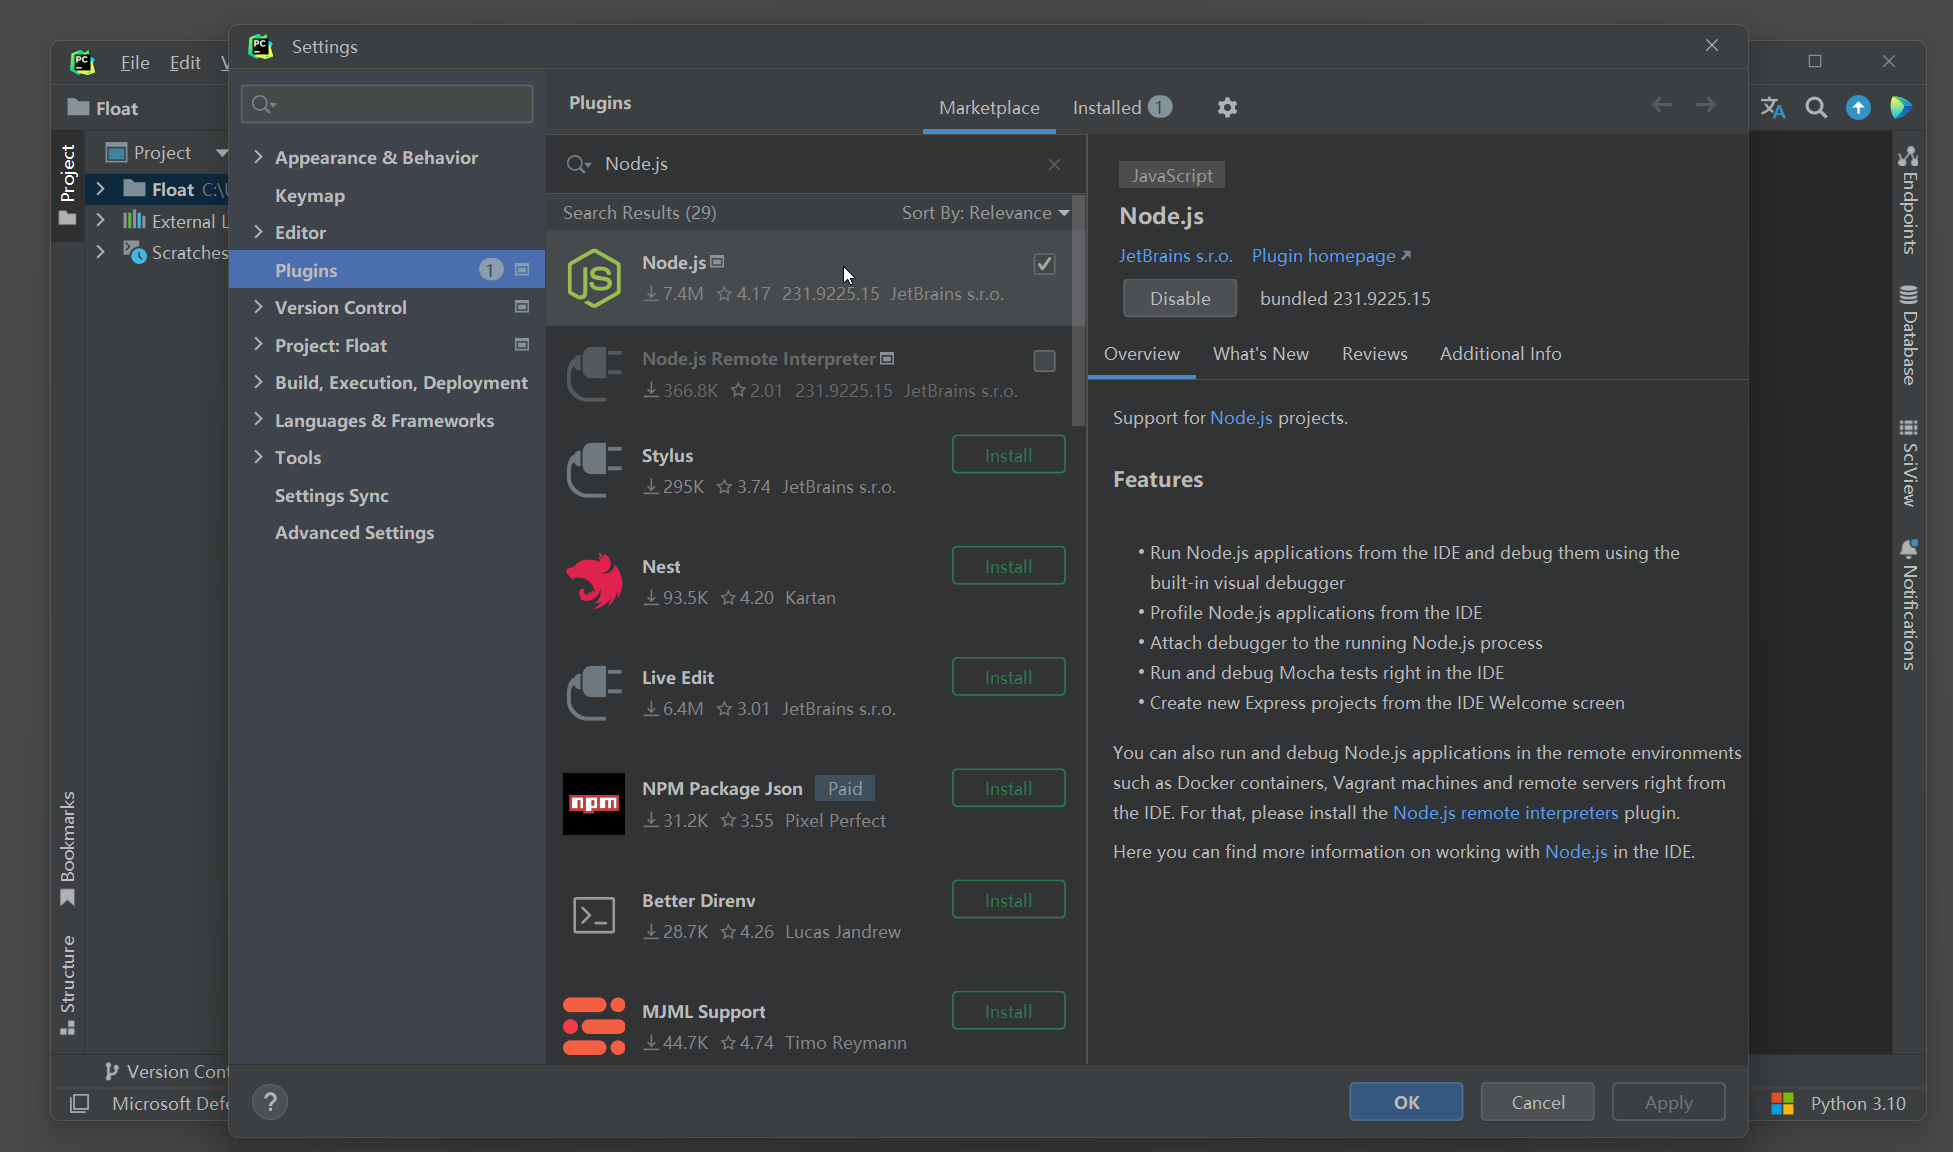Open the Sort By Relevance dropdown
1953x1152 pixels.
tap(985, 213)
